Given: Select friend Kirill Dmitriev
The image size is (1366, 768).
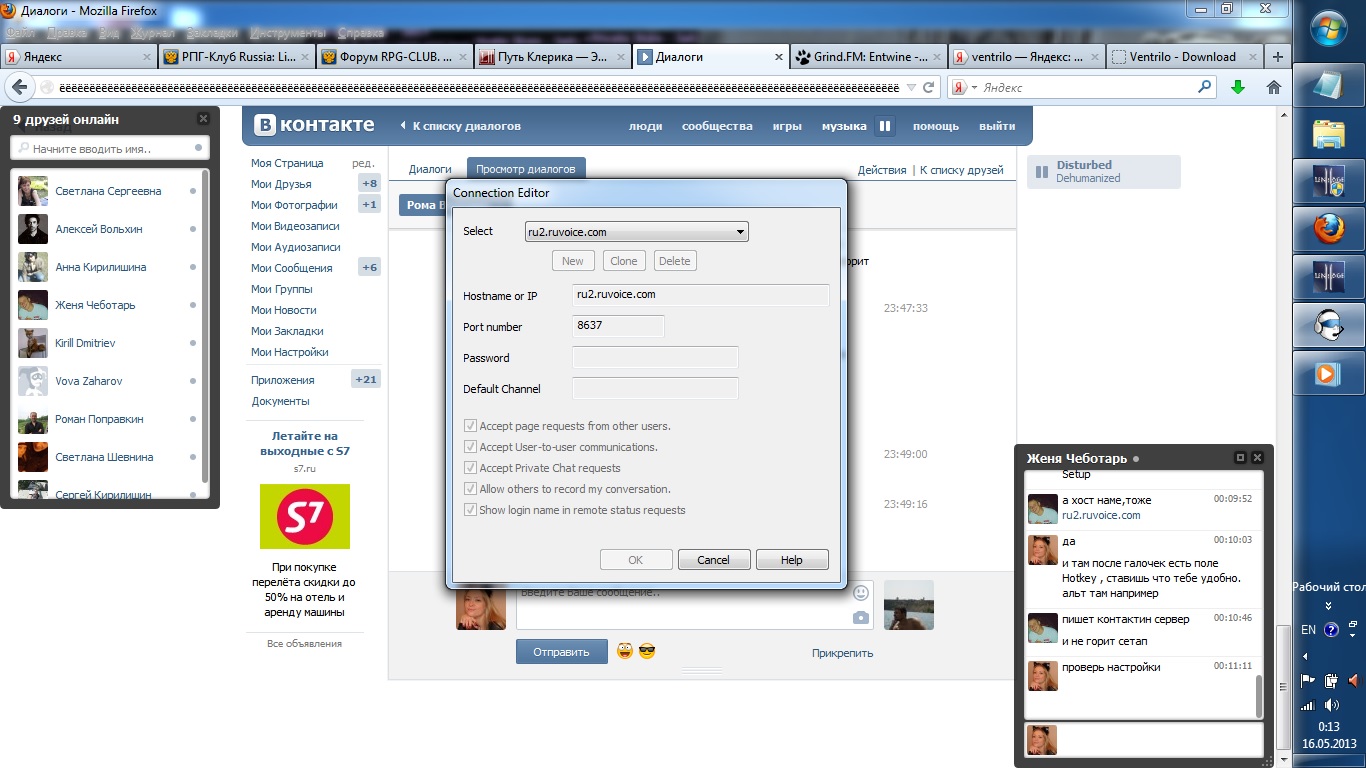Looking at the screenshot, I should coord(85,343).
